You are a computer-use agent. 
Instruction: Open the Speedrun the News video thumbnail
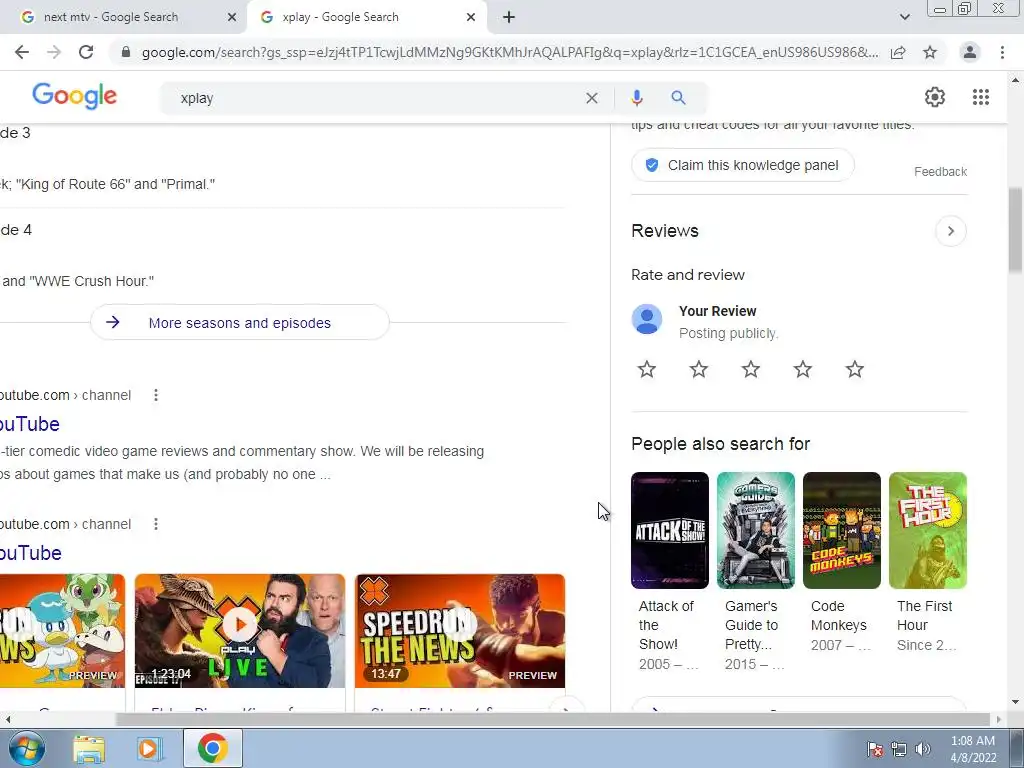pos(460,630)
